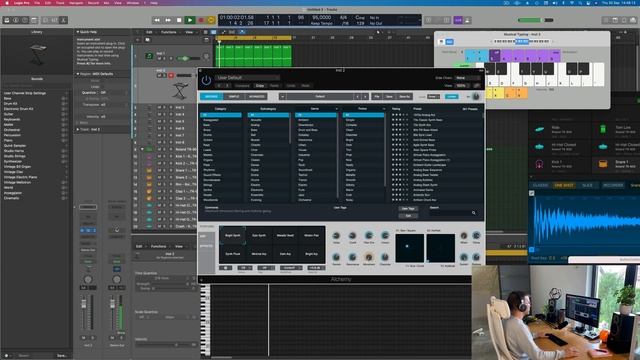Viewport: 640px width, 360px height.
Task: Select the Dark Arp performance pad
Action: [x=285, y=254]
